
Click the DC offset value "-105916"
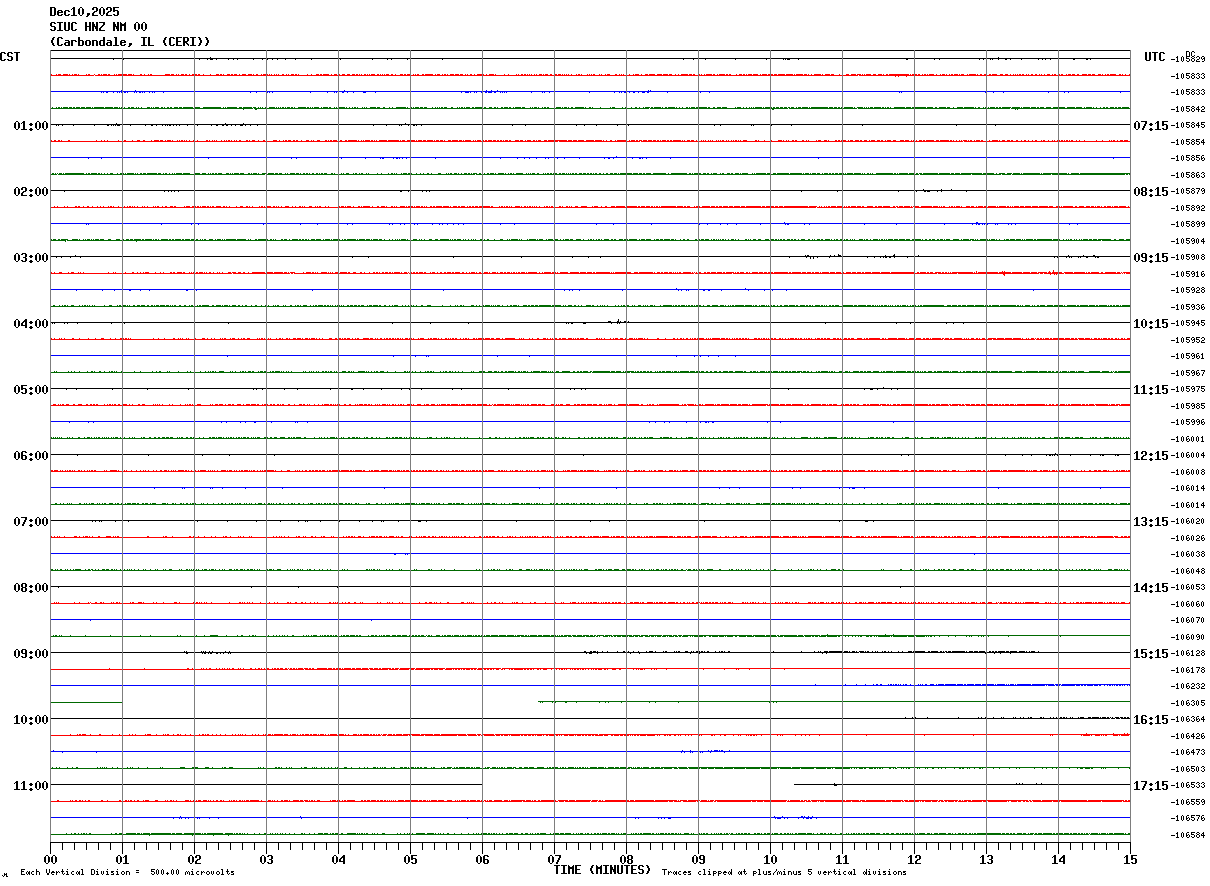pos(1189,274)
